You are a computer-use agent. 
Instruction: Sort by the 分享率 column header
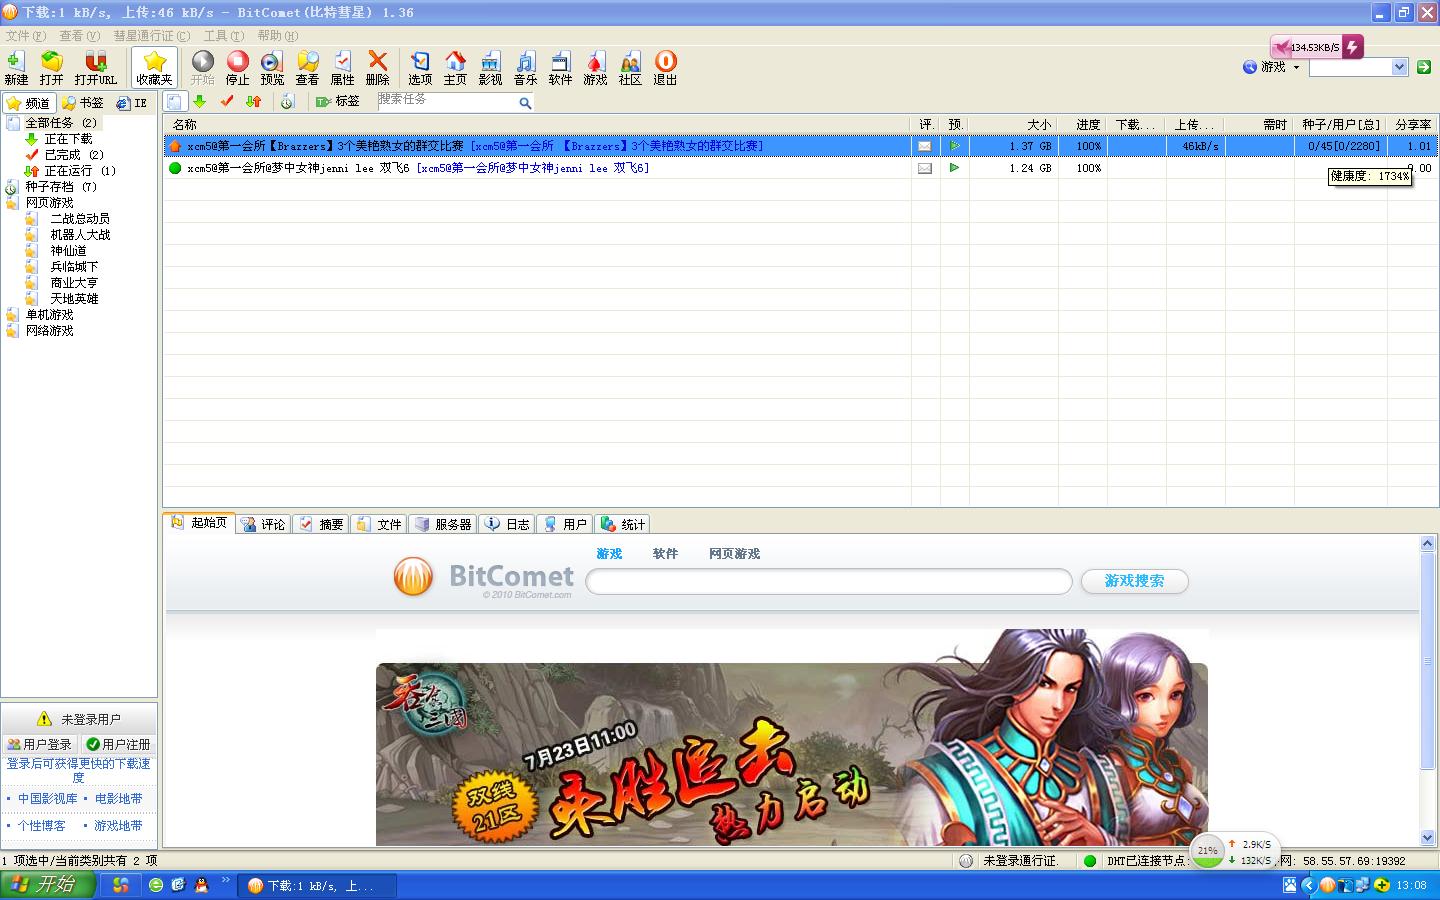tap(1413, 125)
